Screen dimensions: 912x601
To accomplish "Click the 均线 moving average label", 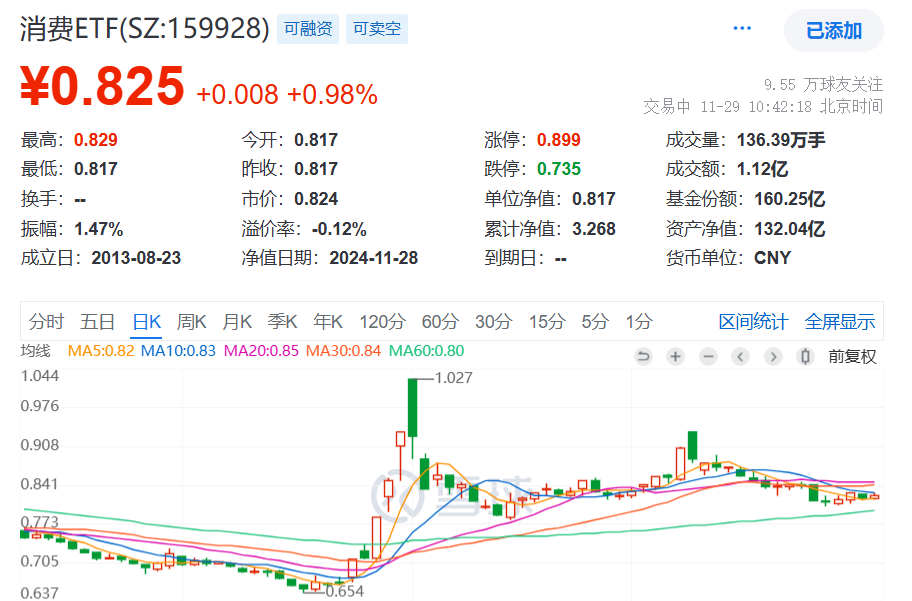I will [x=35, y=351].
